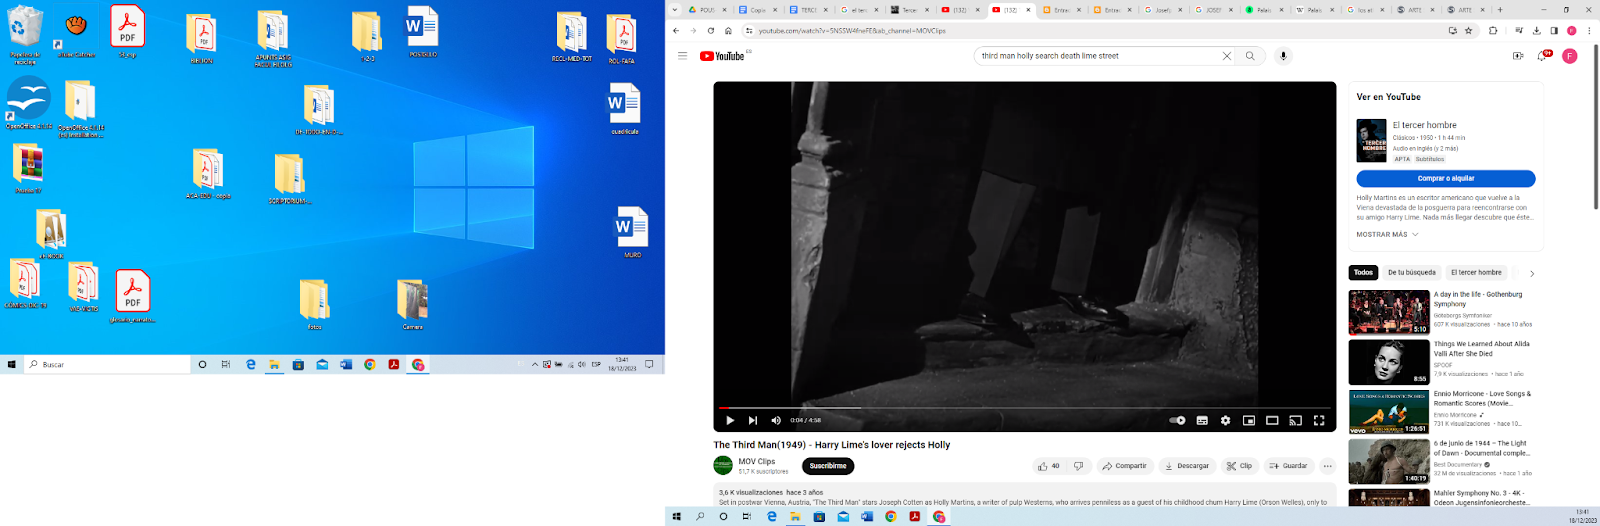Click Comprar o alquilar button
The height and width of the screenshot is (526, 1600).
(x=1446, y=178)
